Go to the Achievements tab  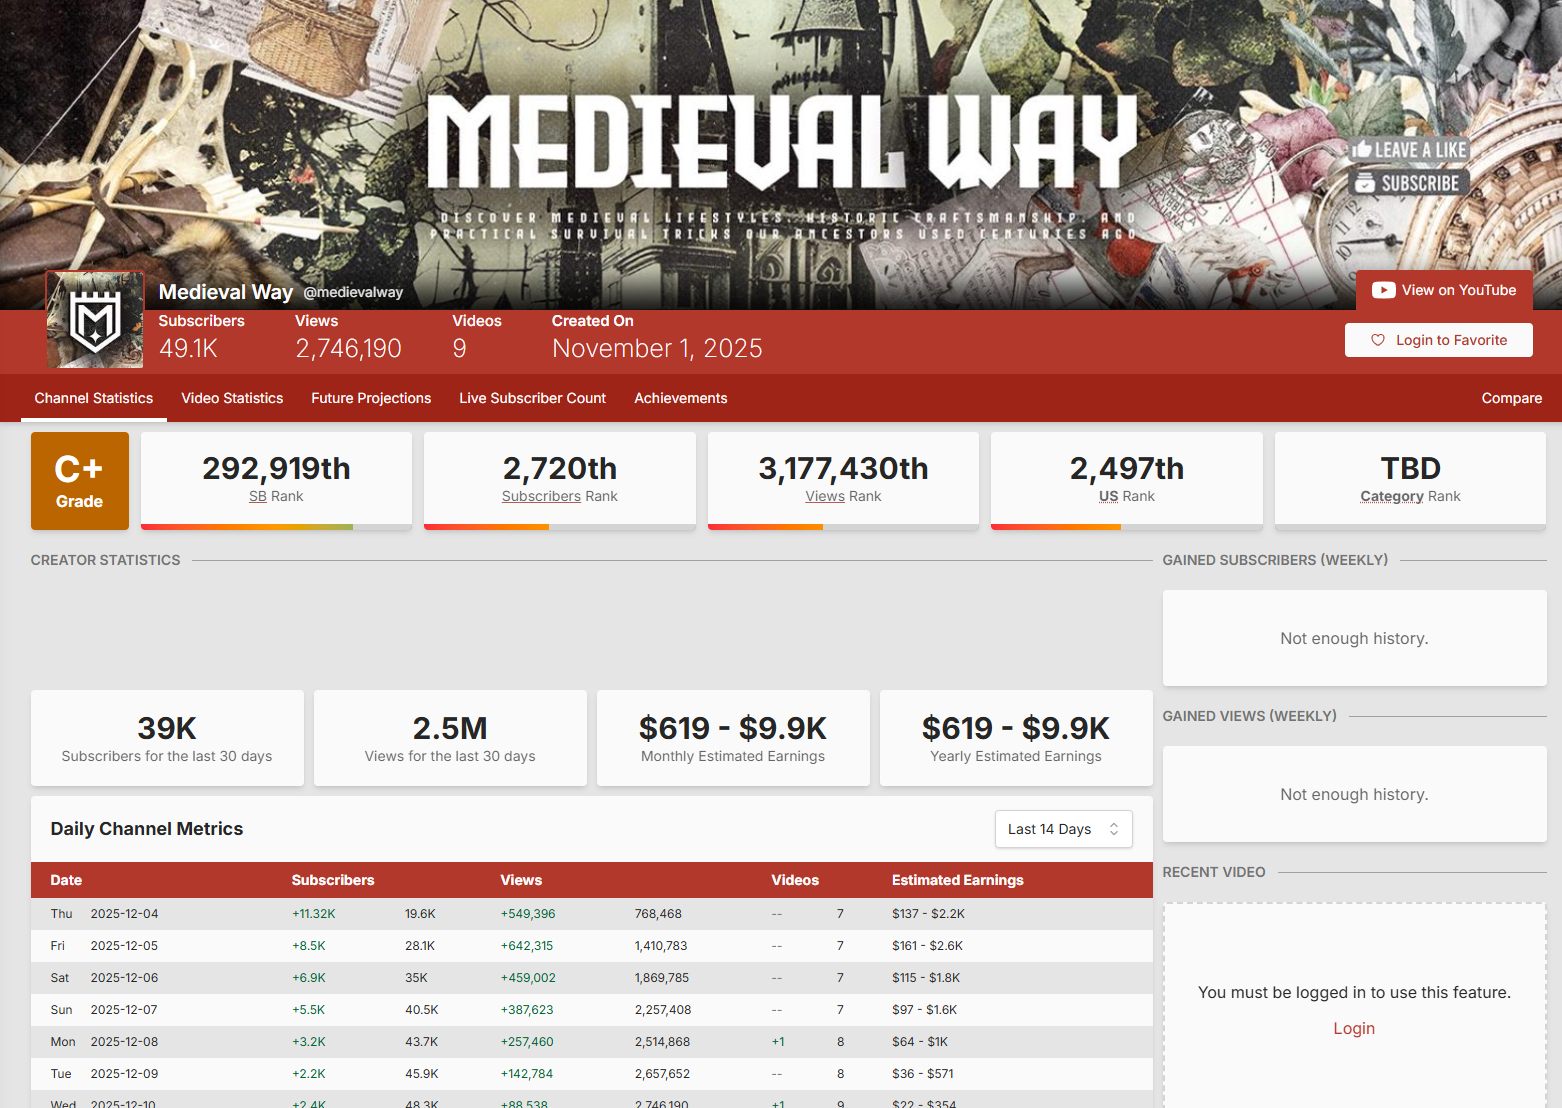(680, 398)
